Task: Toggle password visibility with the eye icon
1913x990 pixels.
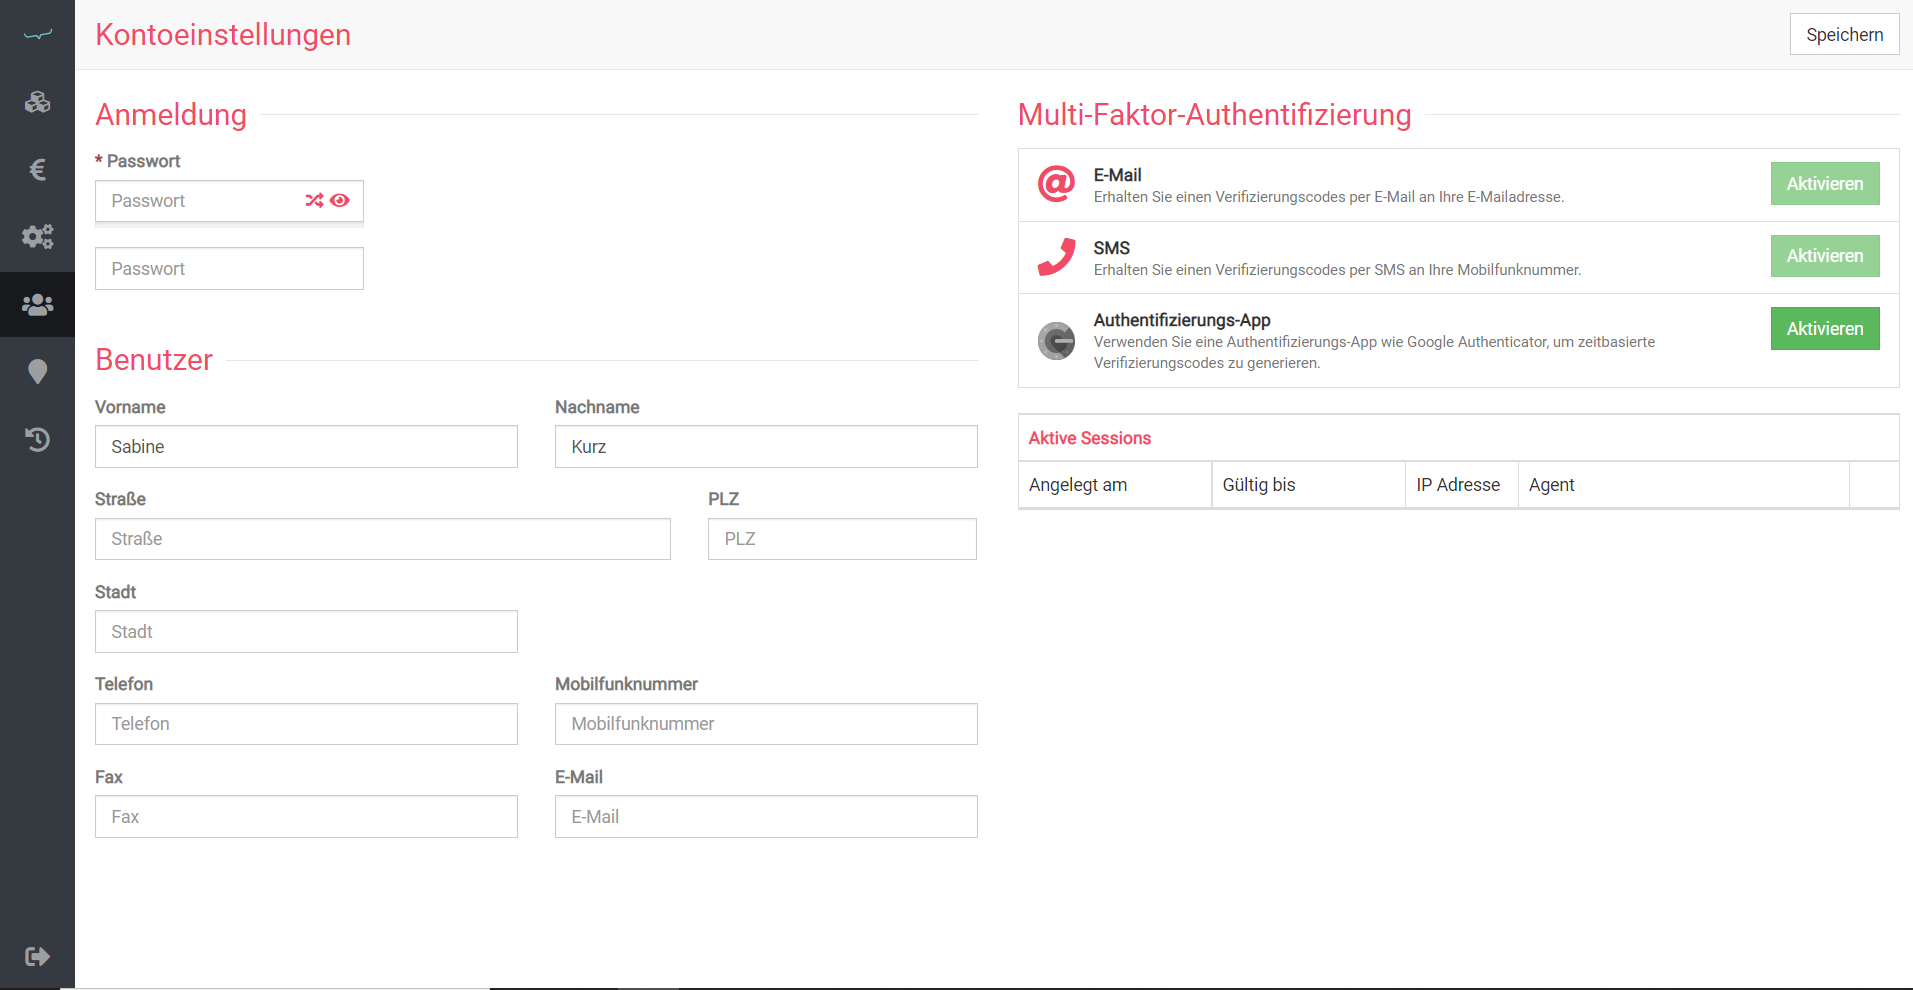Action: (340, 201)
